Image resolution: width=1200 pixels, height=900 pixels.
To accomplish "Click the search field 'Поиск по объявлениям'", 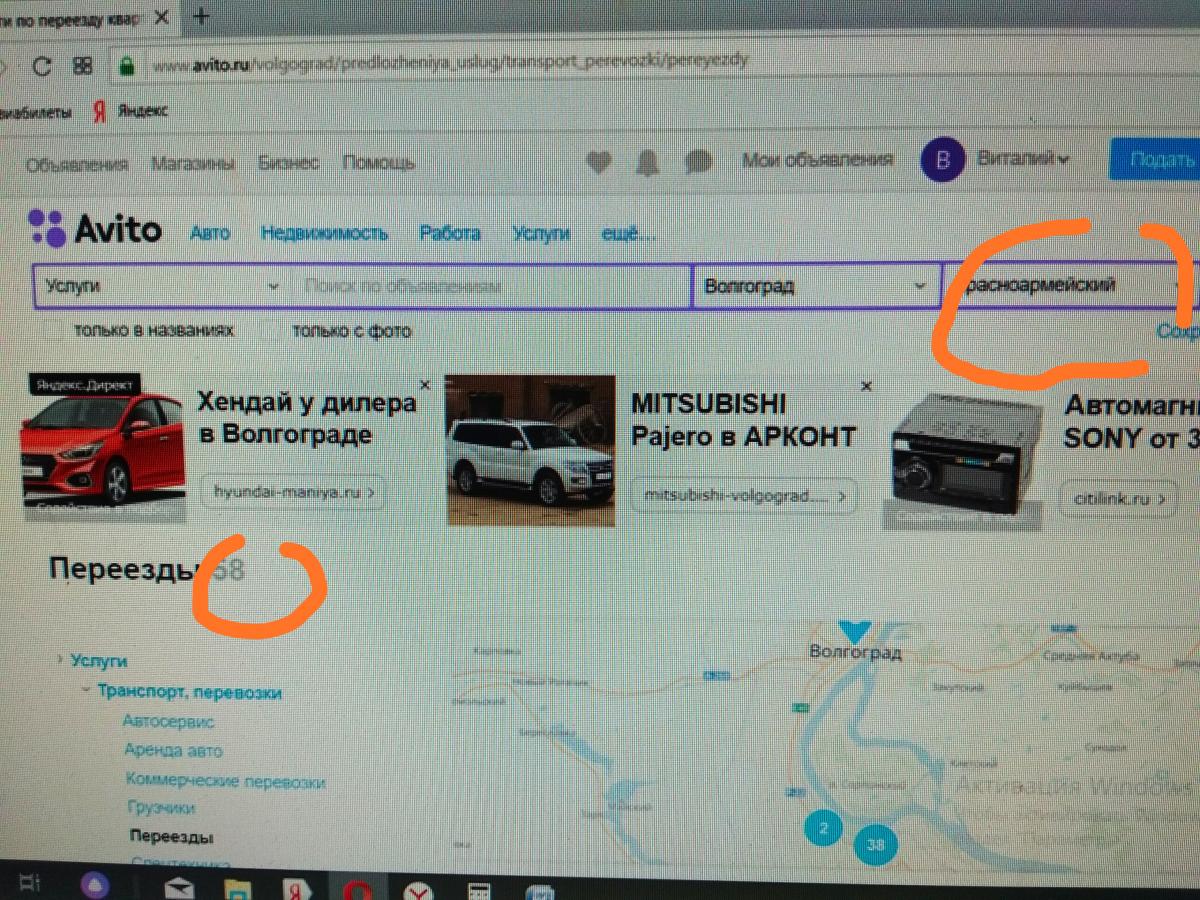I will 490,286.
